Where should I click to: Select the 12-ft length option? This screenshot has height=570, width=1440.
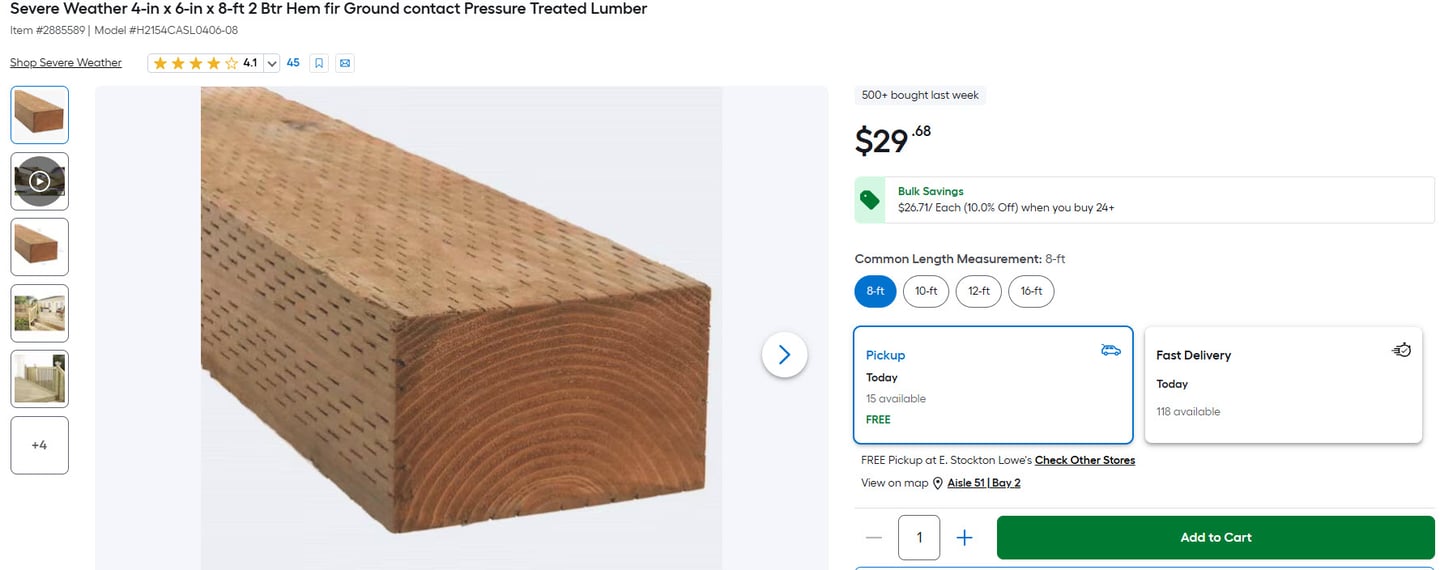coord(979,291)
